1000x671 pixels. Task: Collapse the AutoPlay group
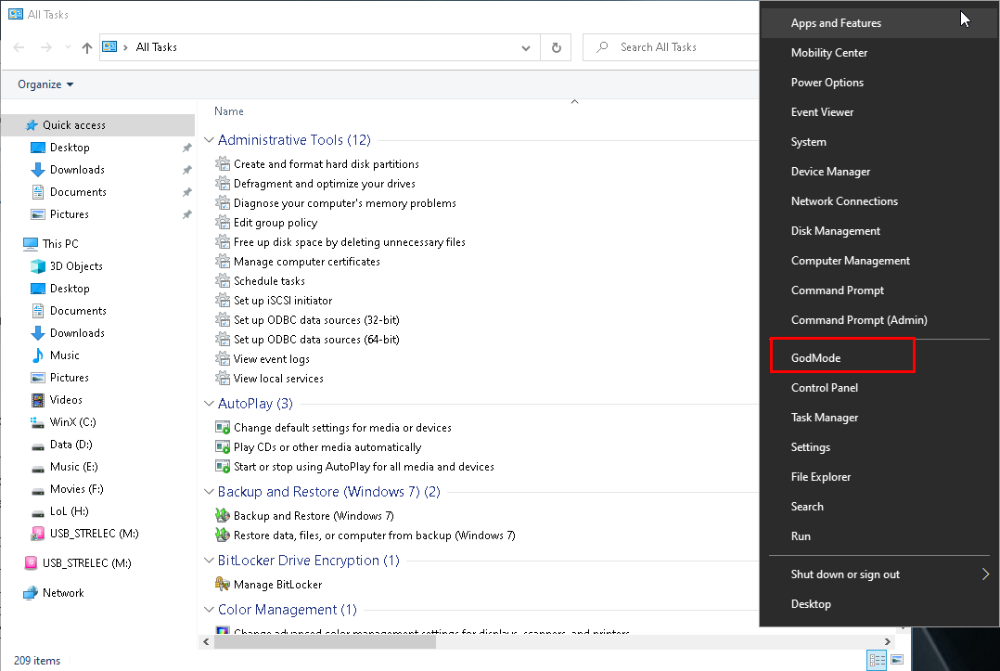point(209,403)
